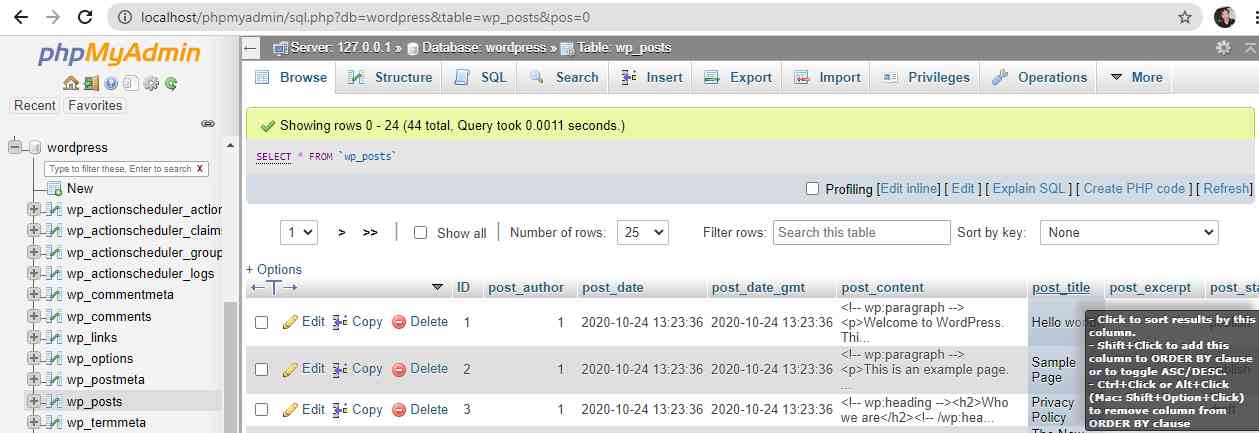Image resolution: width=1259 pixels, height=433 pixels.
Task: Click the log out icon in sidebar
Action: (x=90, y=84)
